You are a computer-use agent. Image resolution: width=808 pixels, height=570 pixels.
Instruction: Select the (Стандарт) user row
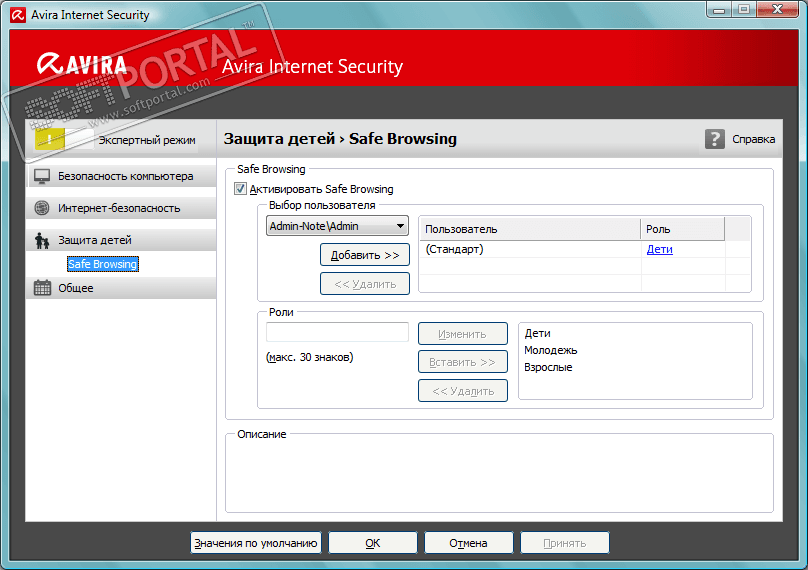tap(572, 249)
